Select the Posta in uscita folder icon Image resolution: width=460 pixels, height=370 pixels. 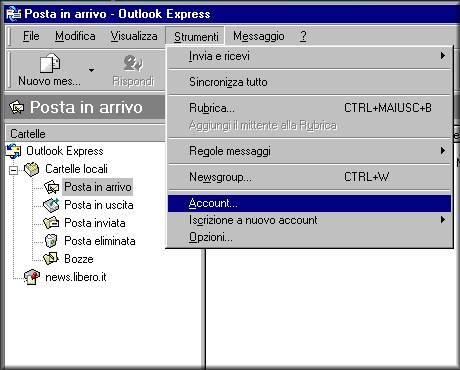pyautogui.click(x=51, y=205)
